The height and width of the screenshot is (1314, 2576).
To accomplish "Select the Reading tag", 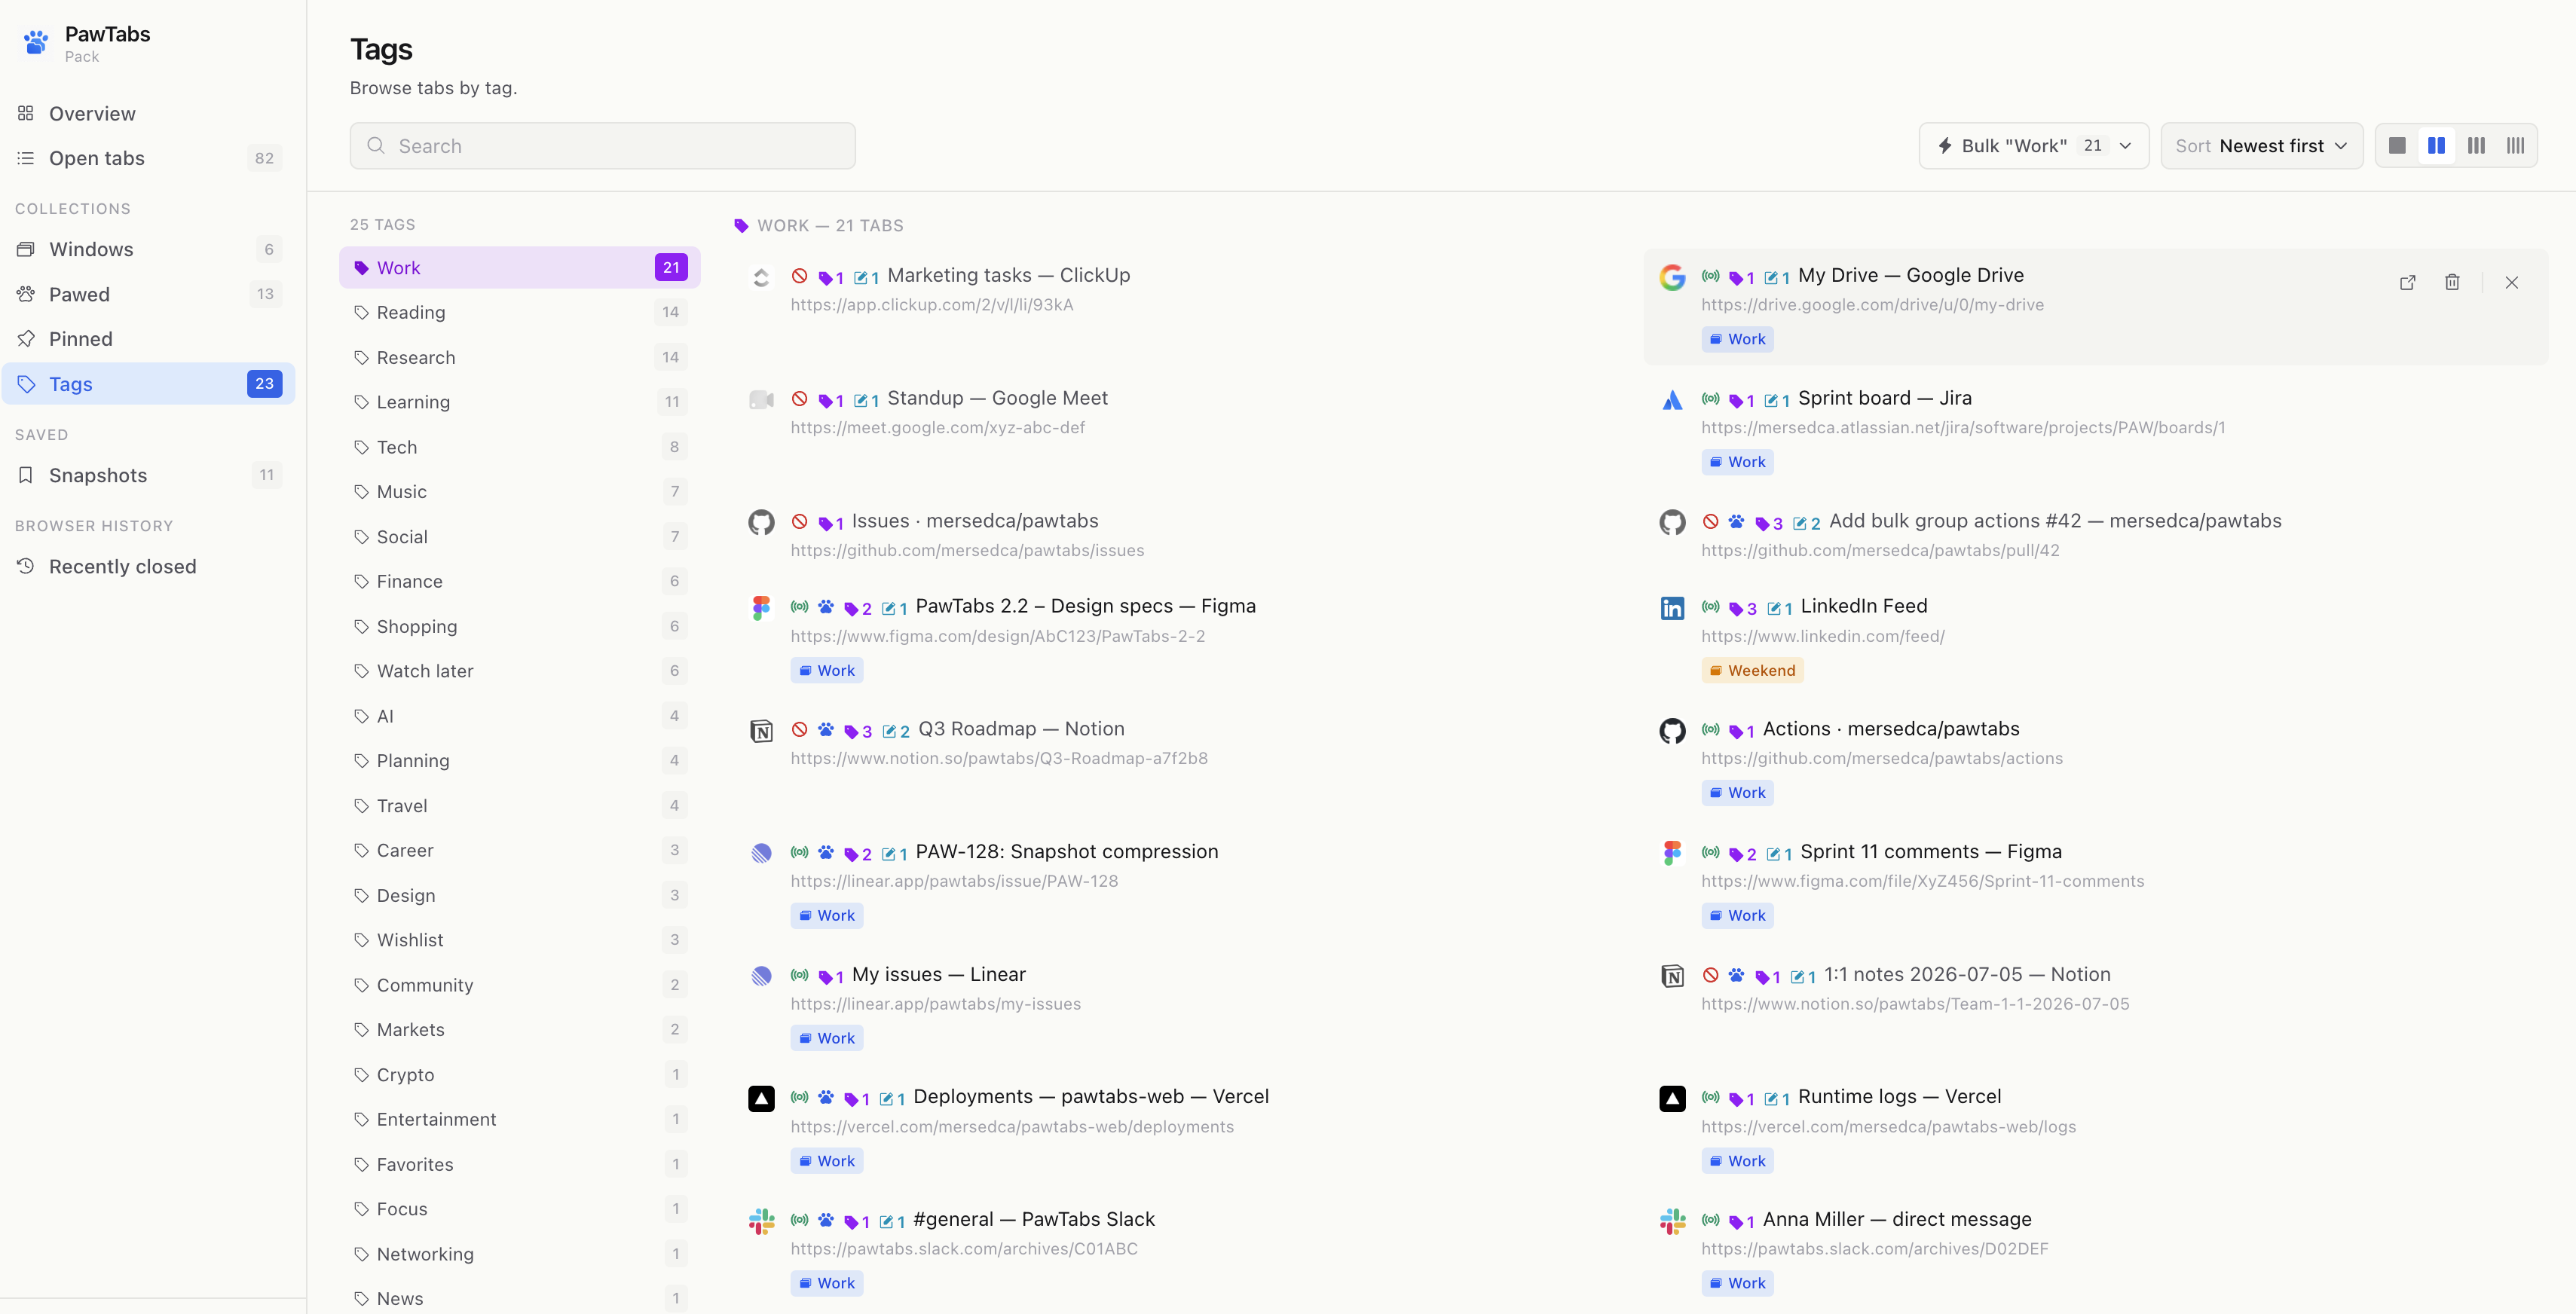I will tap(519, 313).
